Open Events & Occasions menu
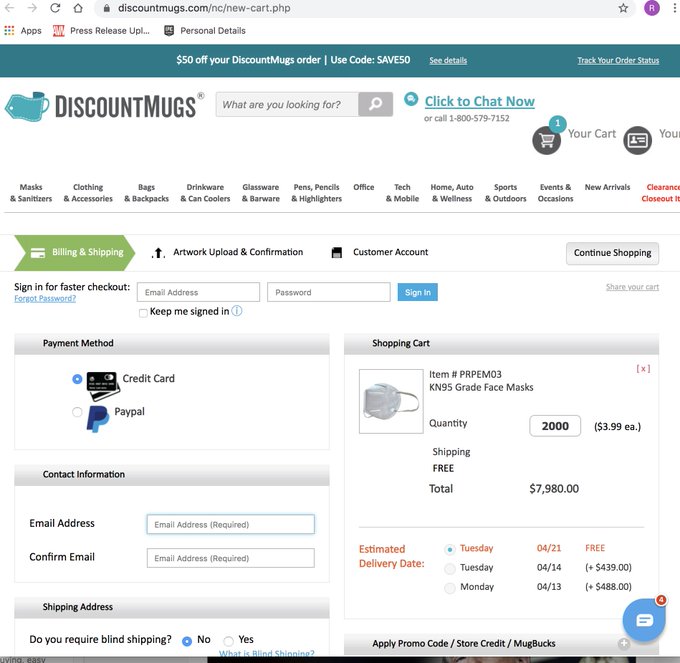Viewport: 680px width, 663px height. pyautogui.click(x=556, y=193)
